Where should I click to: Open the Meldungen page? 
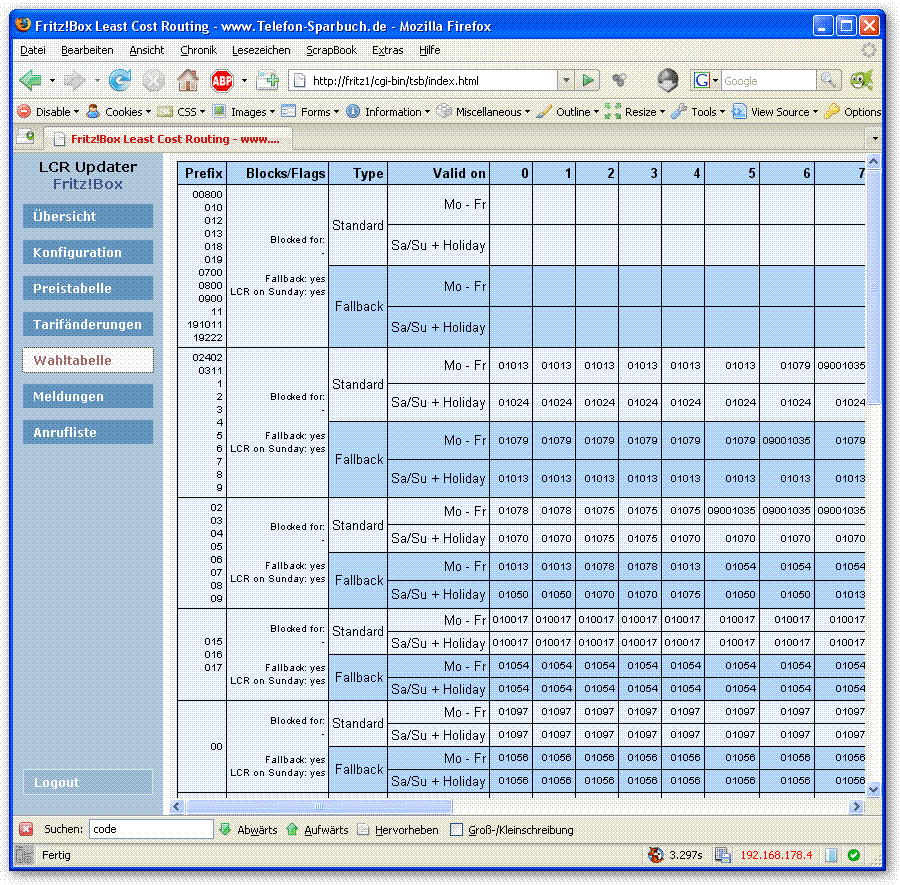point(88,397)
